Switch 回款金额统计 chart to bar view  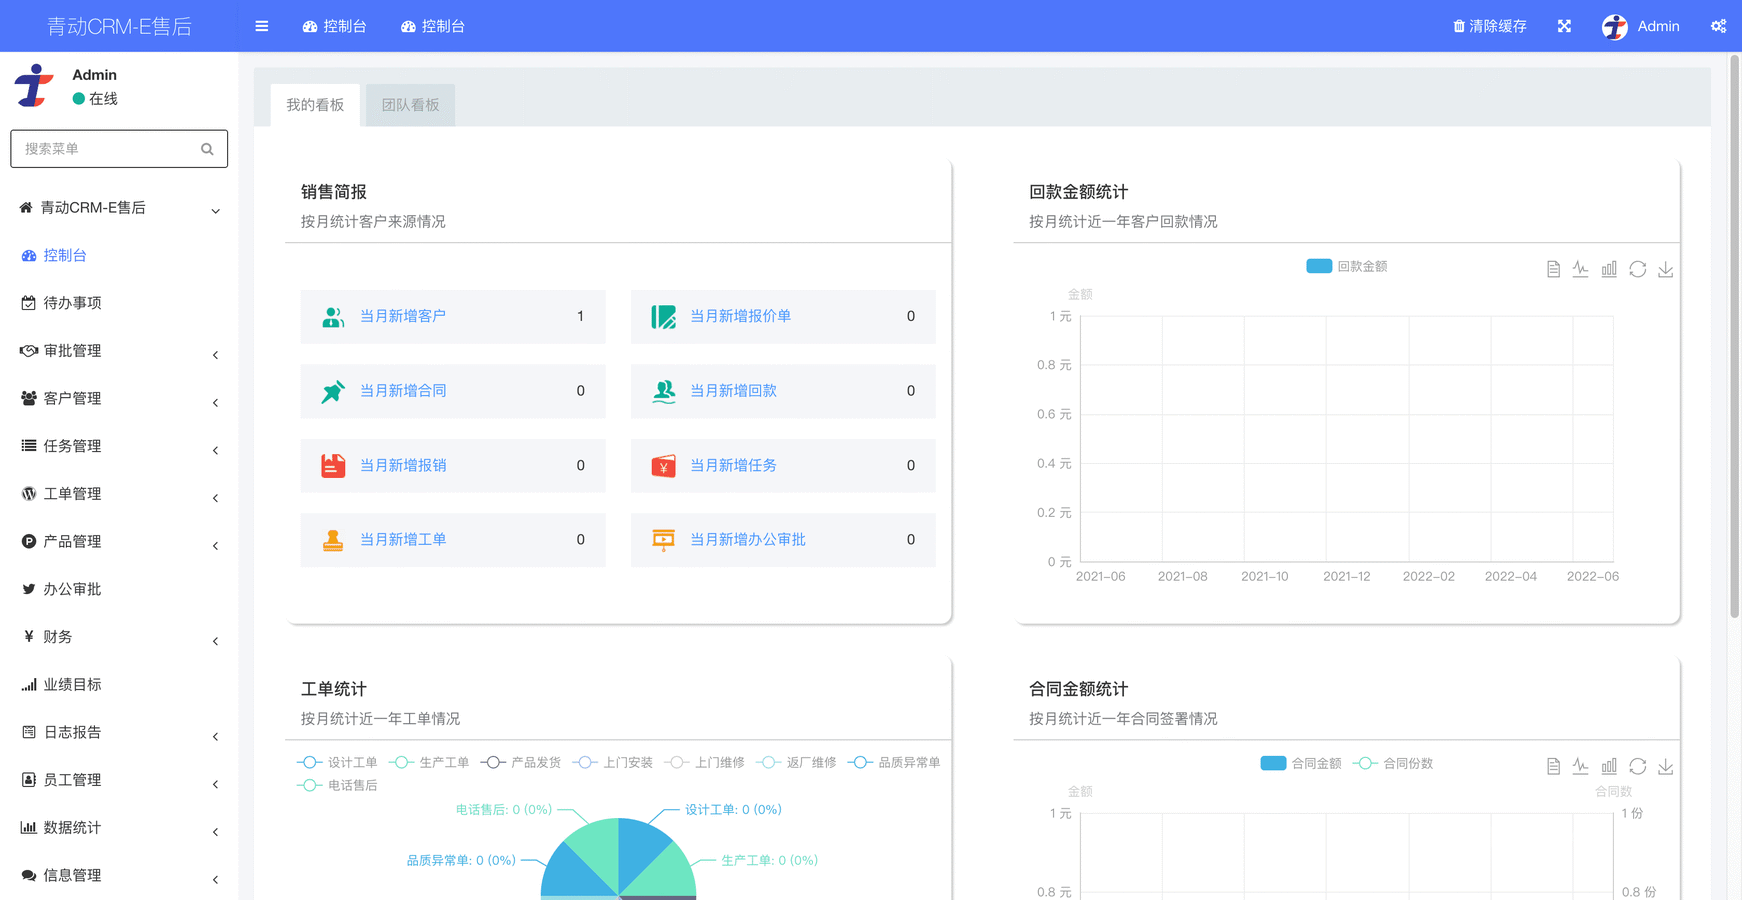coord(1609,269)
